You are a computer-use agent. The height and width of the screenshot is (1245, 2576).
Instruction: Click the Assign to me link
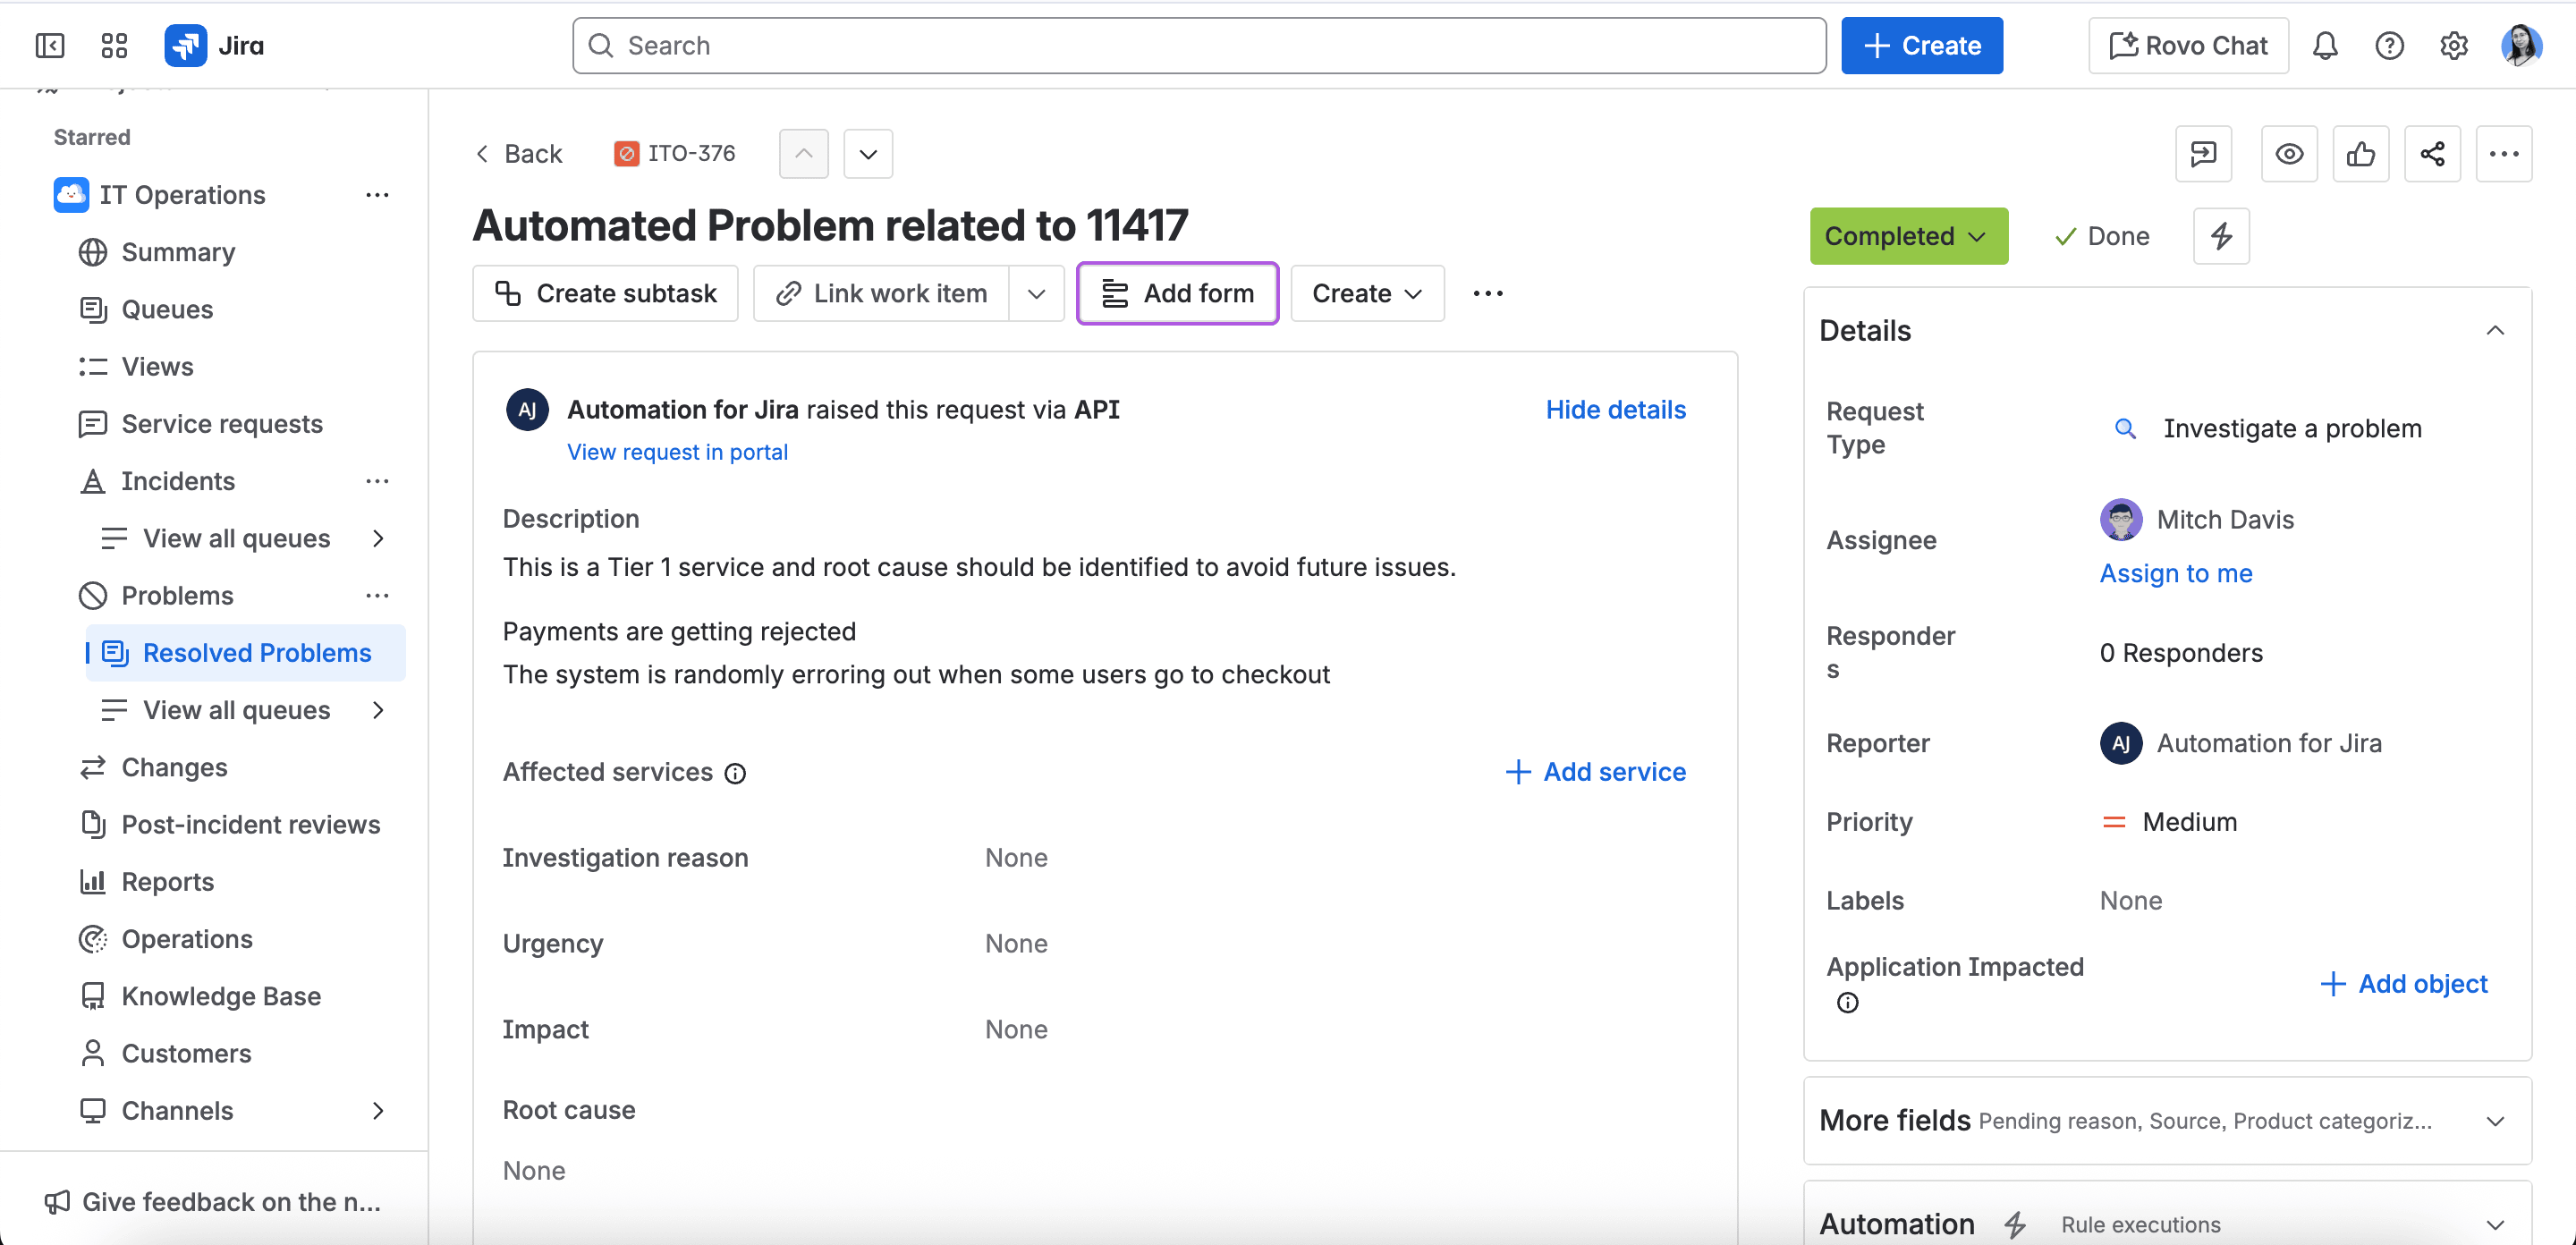tap(2175, 573)
